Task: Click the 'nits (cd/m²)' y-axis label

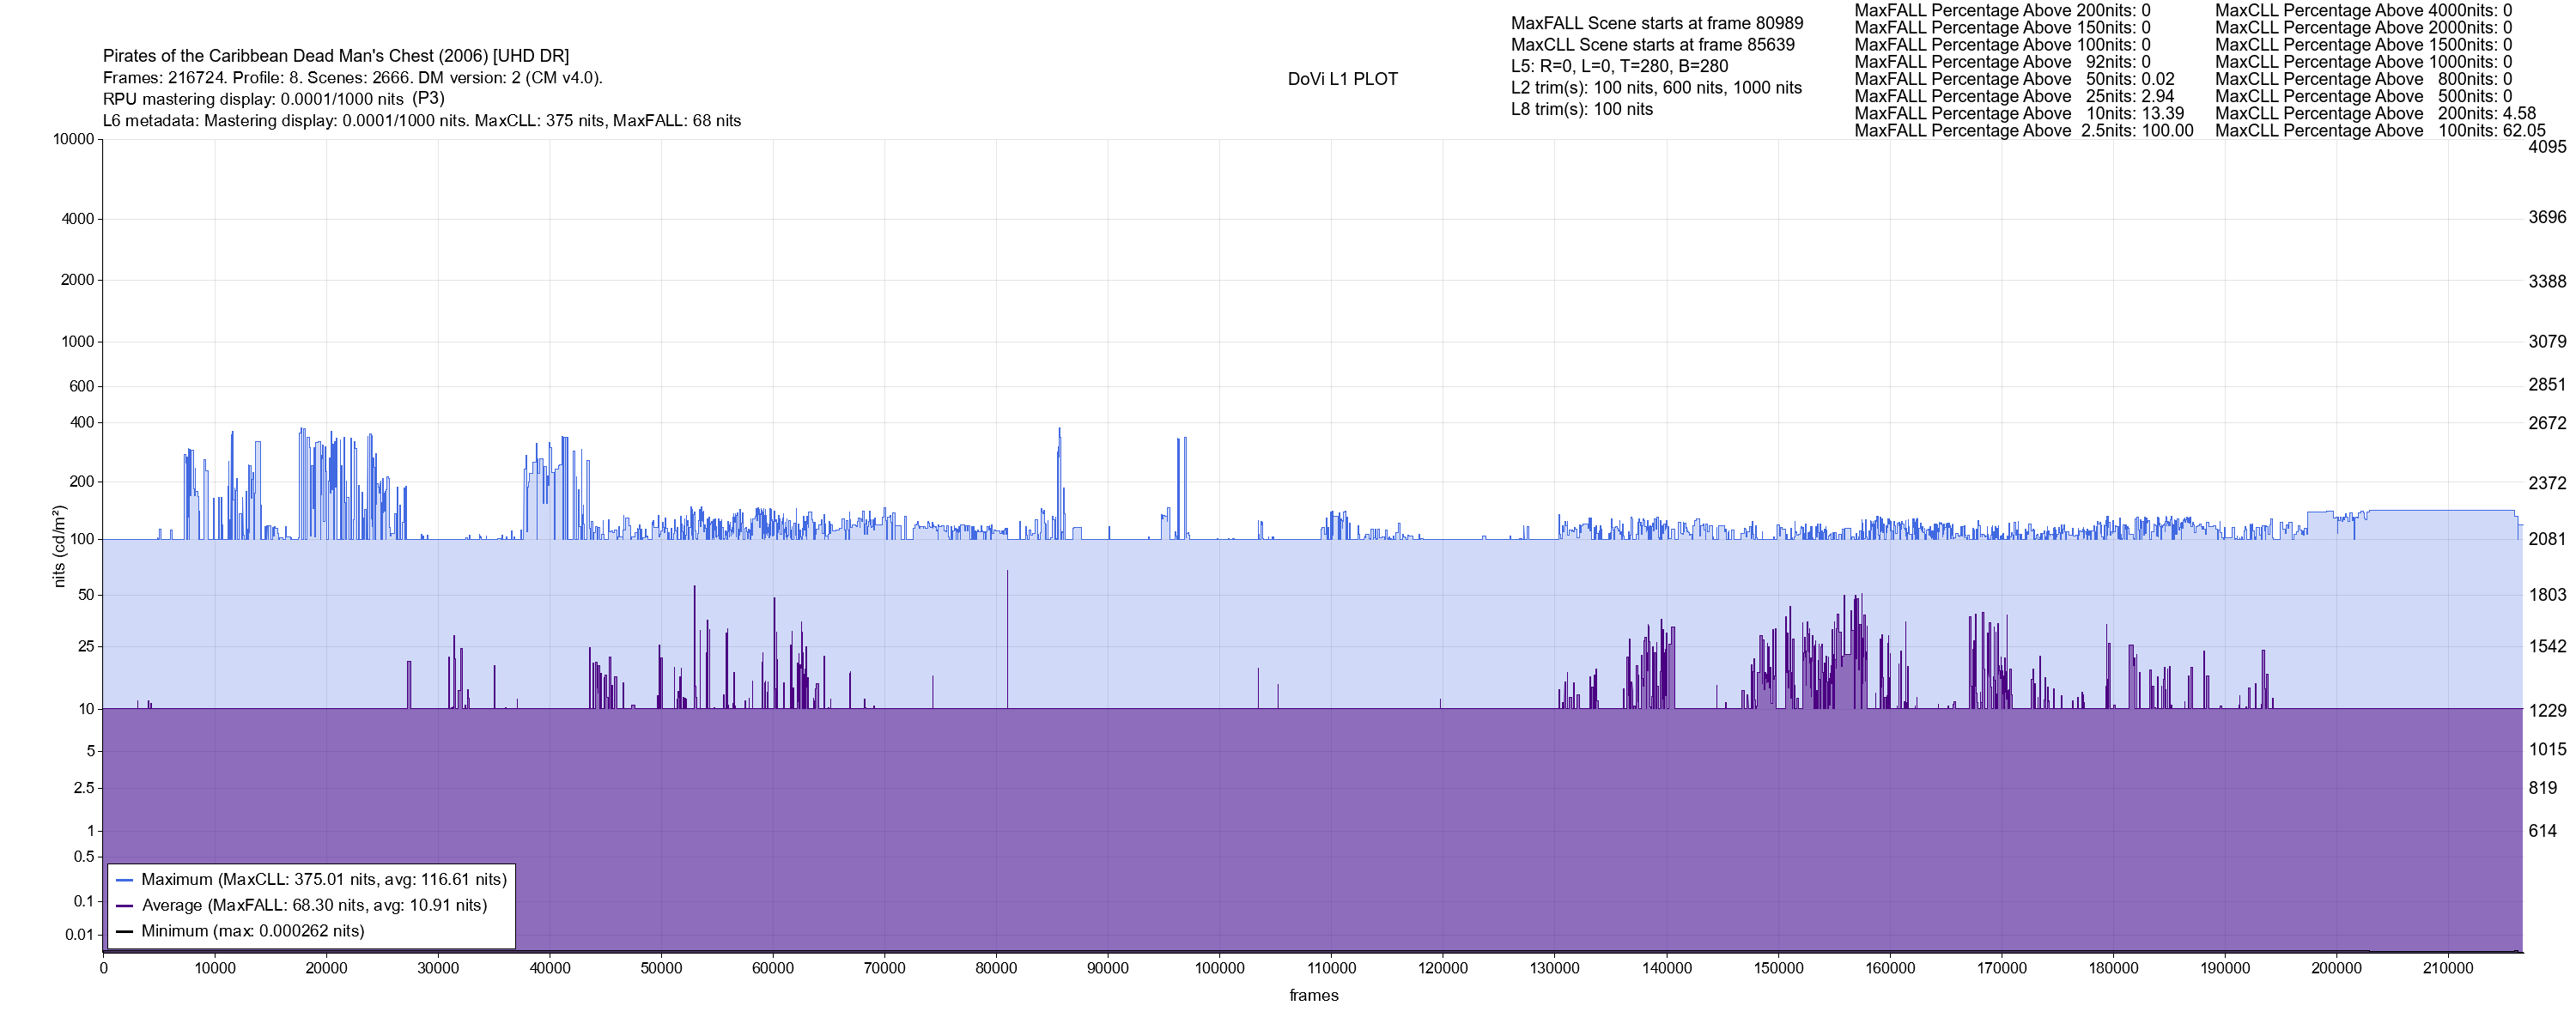Action: 59,546
